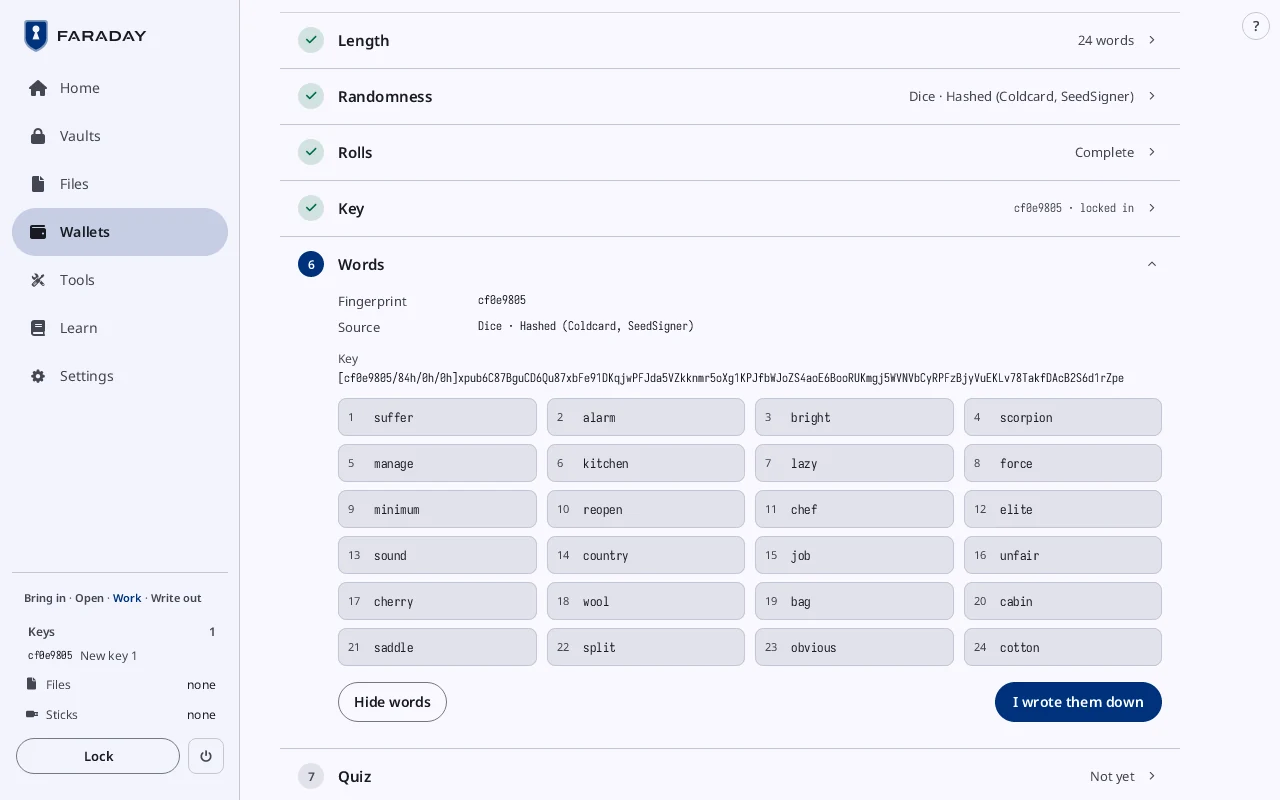Viewport: 1280px width, 800px height.
Task: Expand the Rolls section chevron
Action: pos(1152,152)
